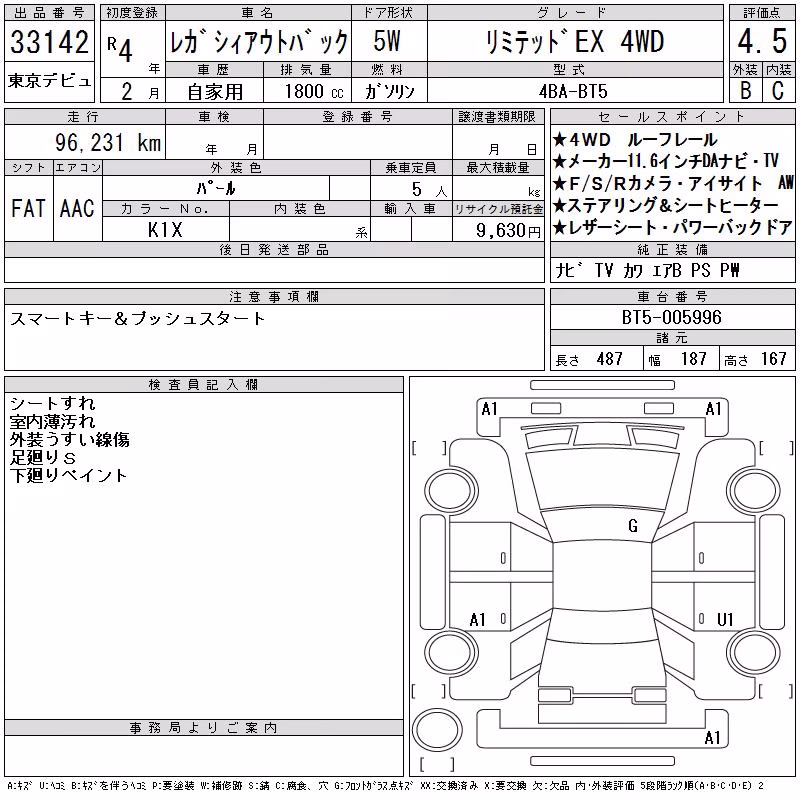Select sales point '★F/S/Rカメラ・アイサイト AW'
The image size is (800, 800).
(x=673, y=183)
